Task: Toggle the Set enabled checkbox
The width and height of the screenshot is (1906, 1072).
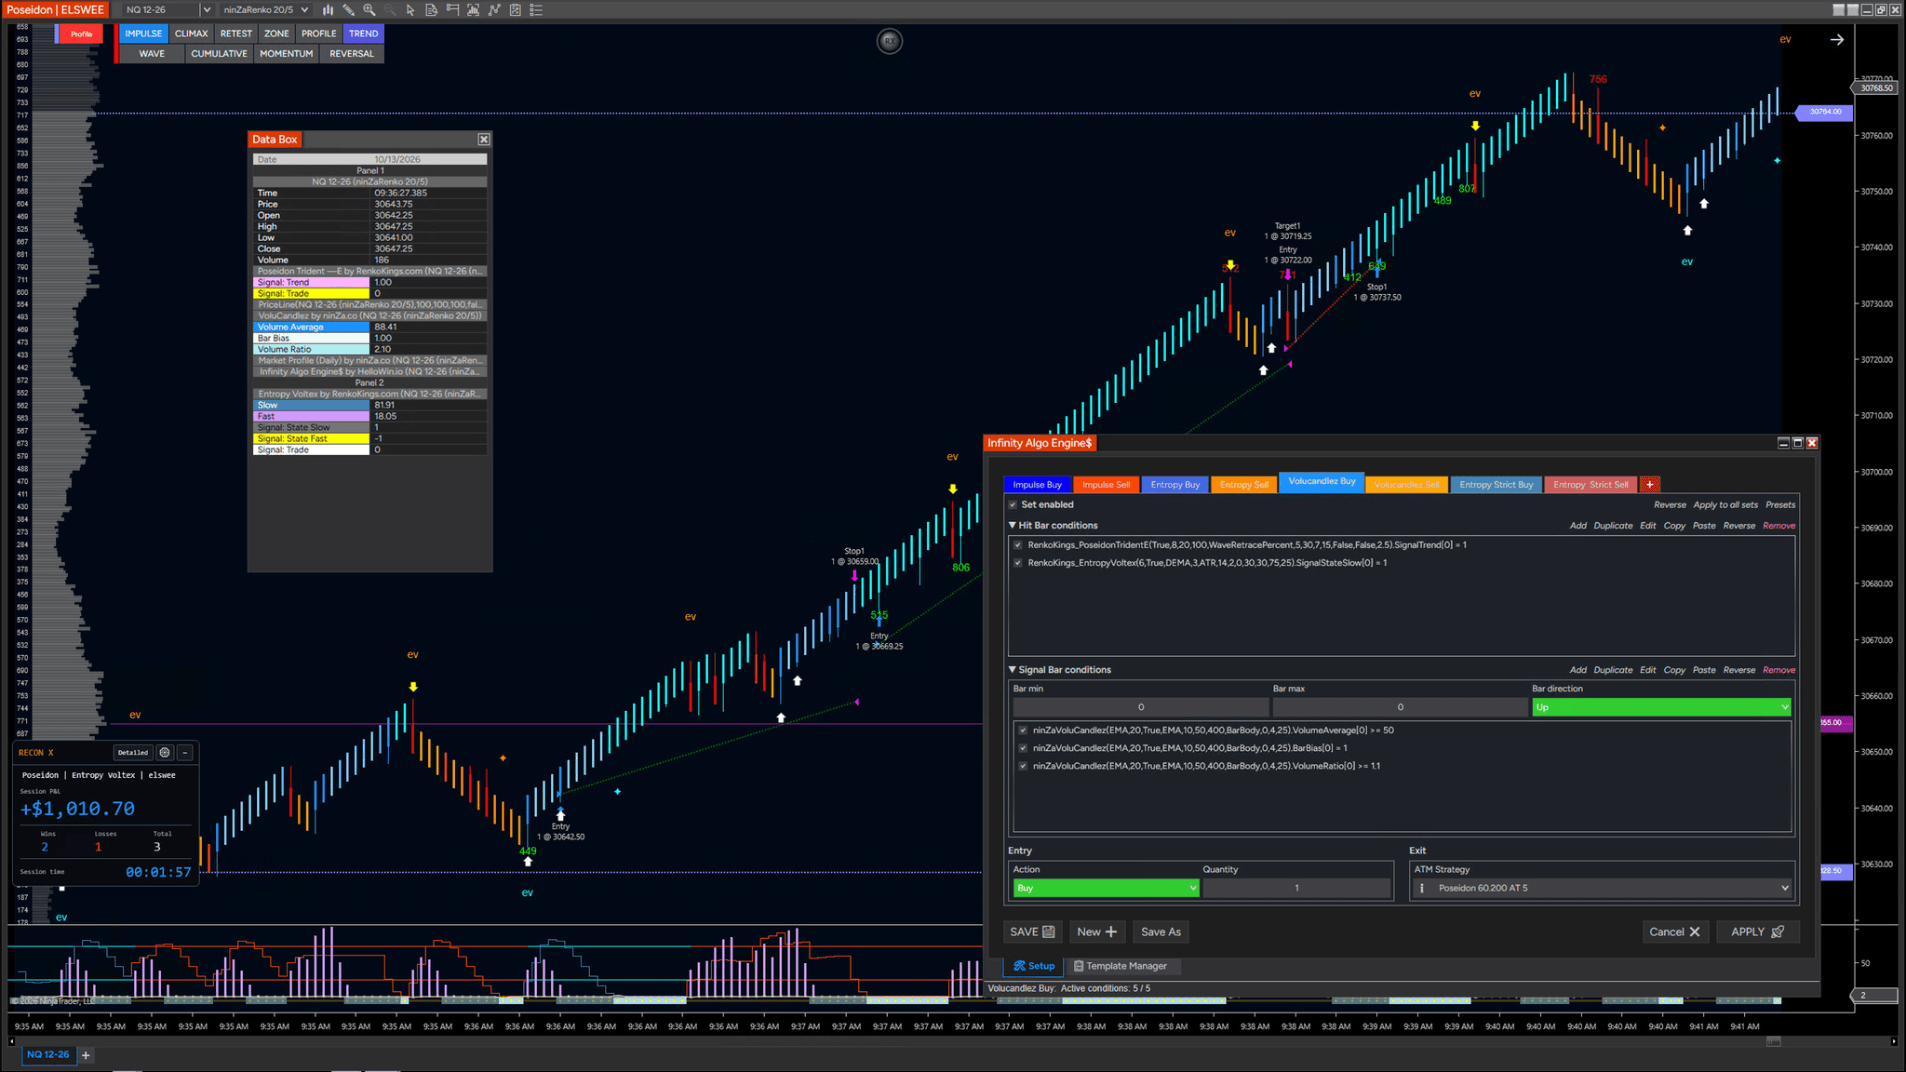Action: coord(1013,505)
